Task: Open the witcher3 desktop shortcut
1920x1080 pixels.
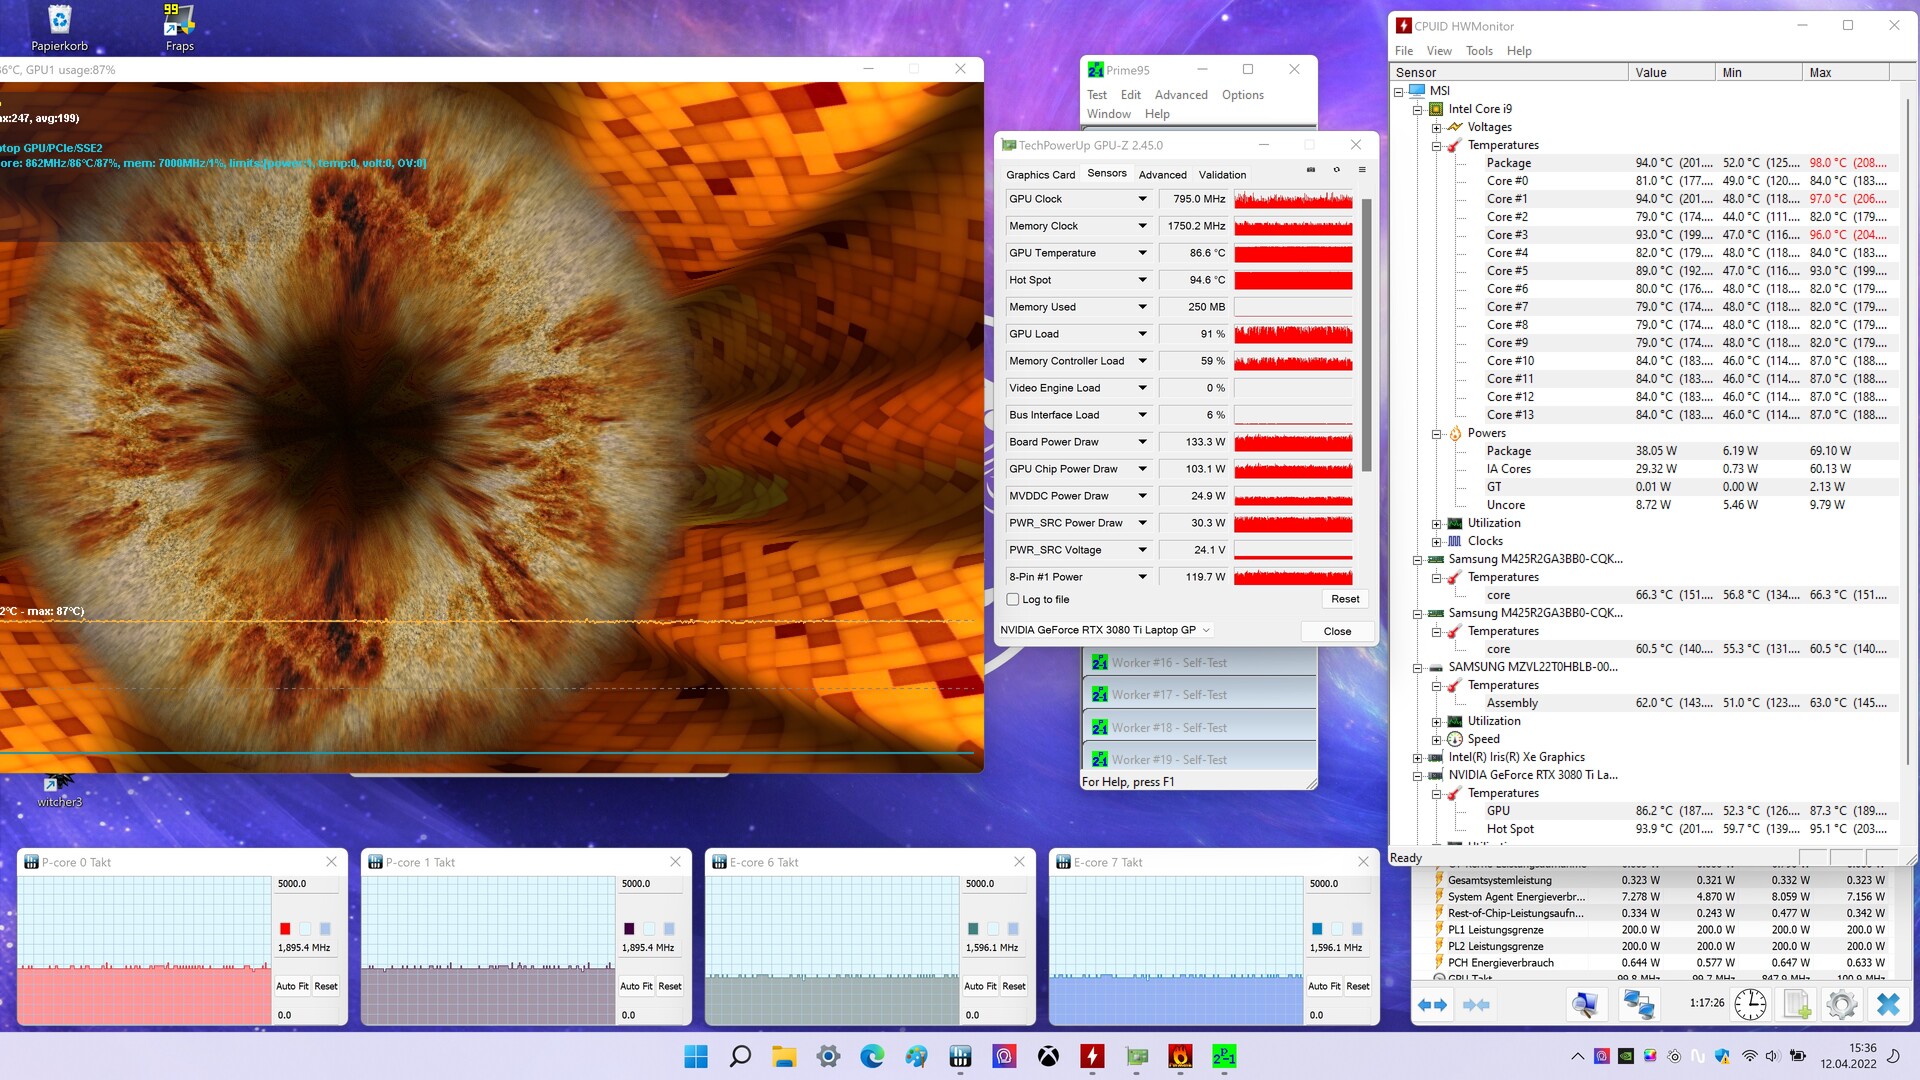Action: [x=59, y=790]
